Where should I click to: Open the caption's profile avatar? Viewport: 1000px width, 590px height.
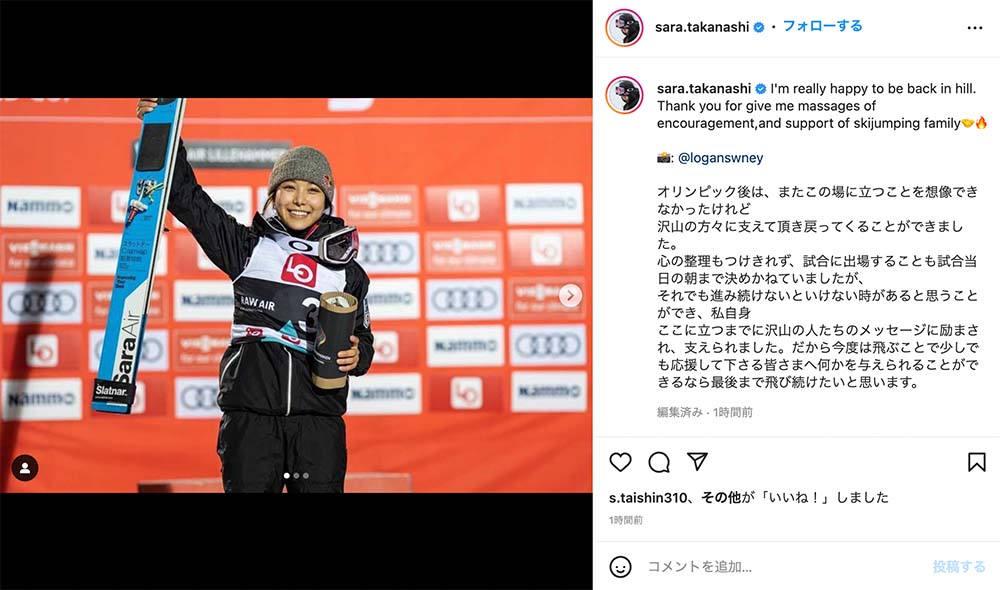pos(624,95)
